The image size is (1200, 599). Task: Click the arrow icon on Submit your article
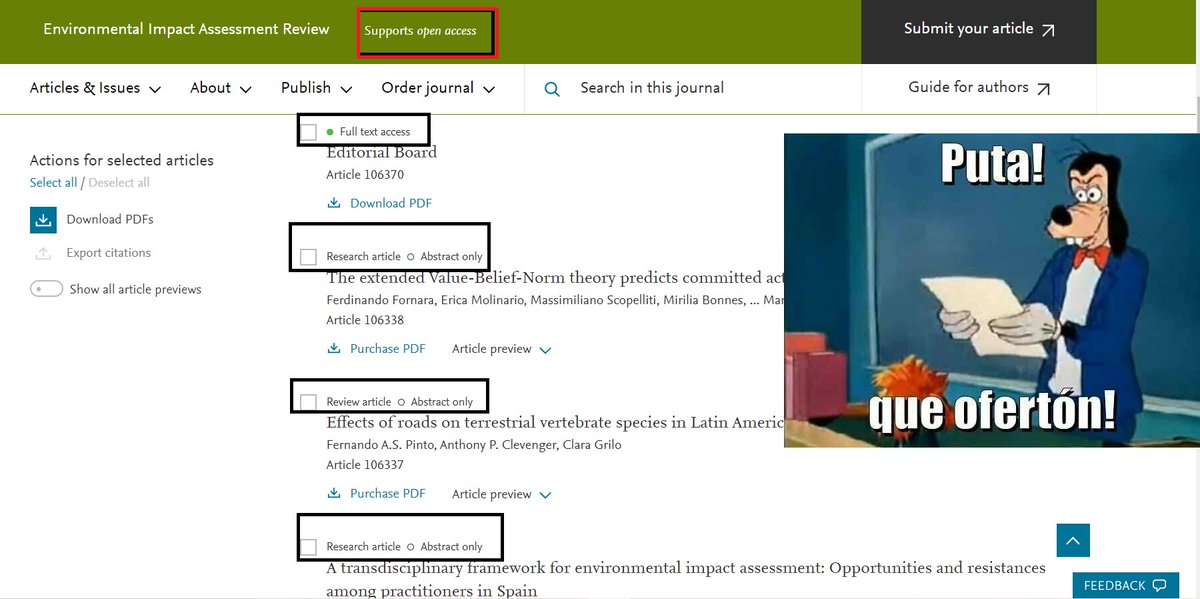pyautogui.click(x=1046, y=29)
